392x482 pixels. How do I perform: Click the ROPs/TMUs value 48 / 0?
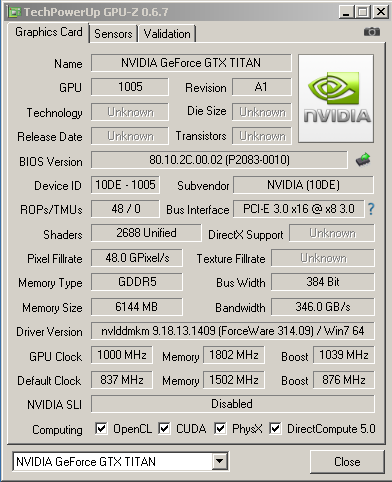click(x=125, y=209)
